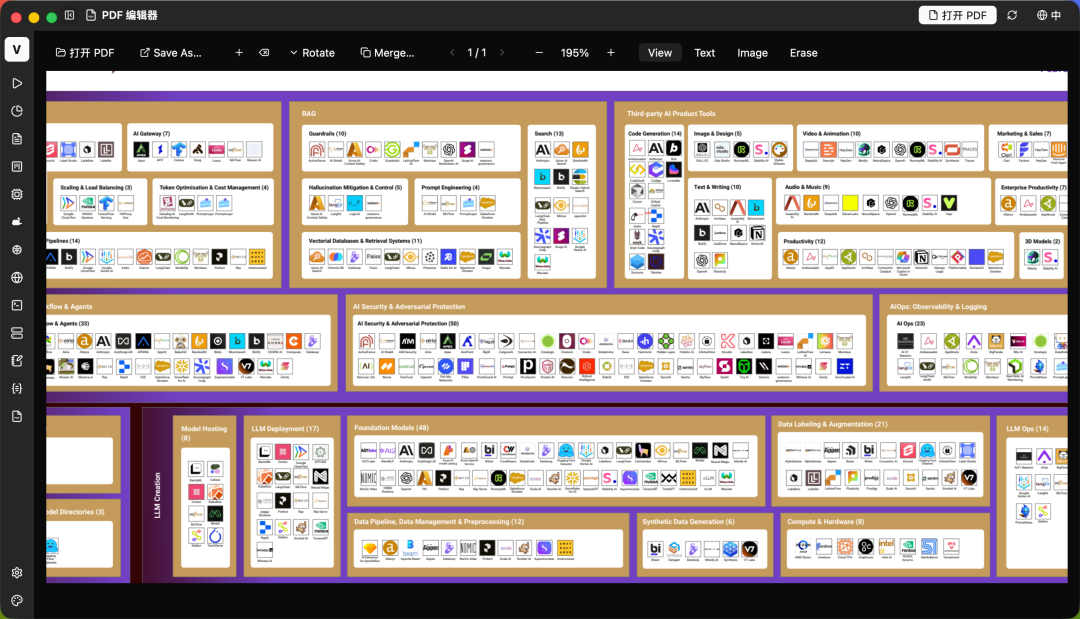Toggle sidebar collapse icon in title bar
1080x619 pixels.
[70, 15]
